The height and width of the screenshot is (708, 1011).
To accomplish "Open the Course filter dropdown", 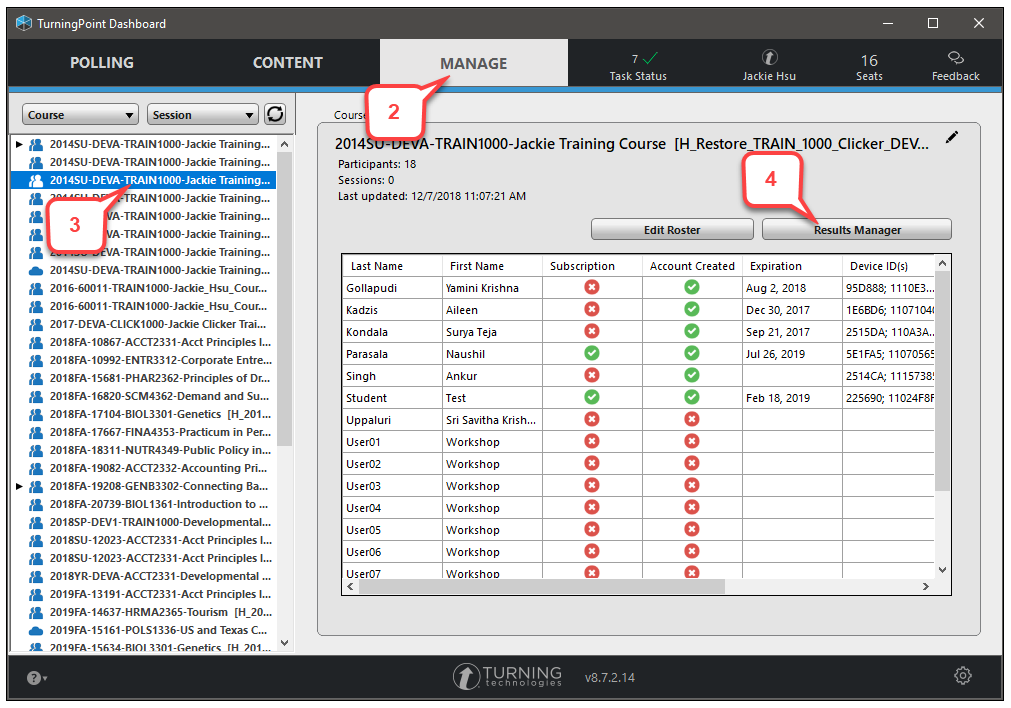I will pos(81,115).
